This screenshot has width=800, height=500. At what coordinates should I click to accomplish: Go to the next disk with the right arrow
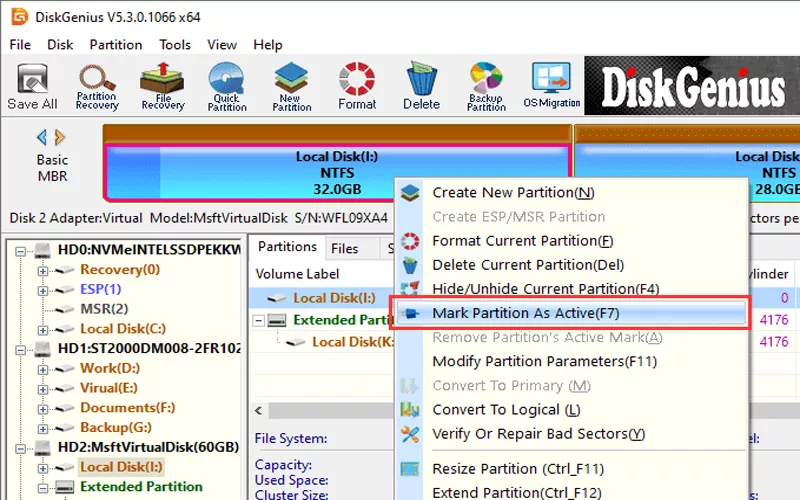pos(60,137)
